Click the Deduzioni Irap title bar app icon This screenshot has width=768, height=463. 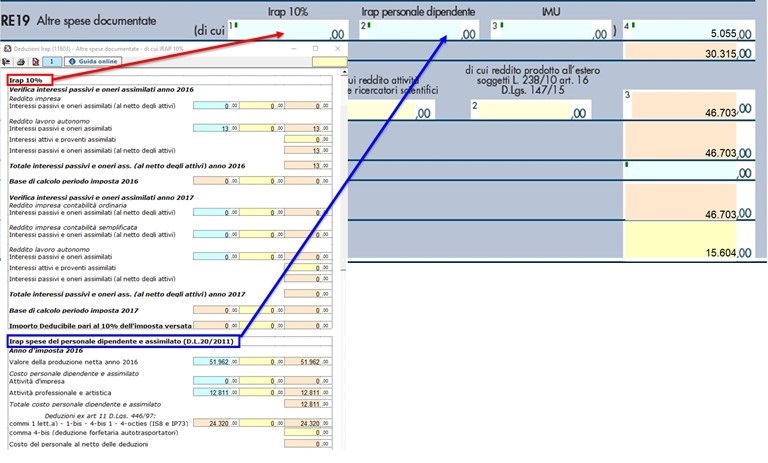pyautogui.click(x=7, y=49)
